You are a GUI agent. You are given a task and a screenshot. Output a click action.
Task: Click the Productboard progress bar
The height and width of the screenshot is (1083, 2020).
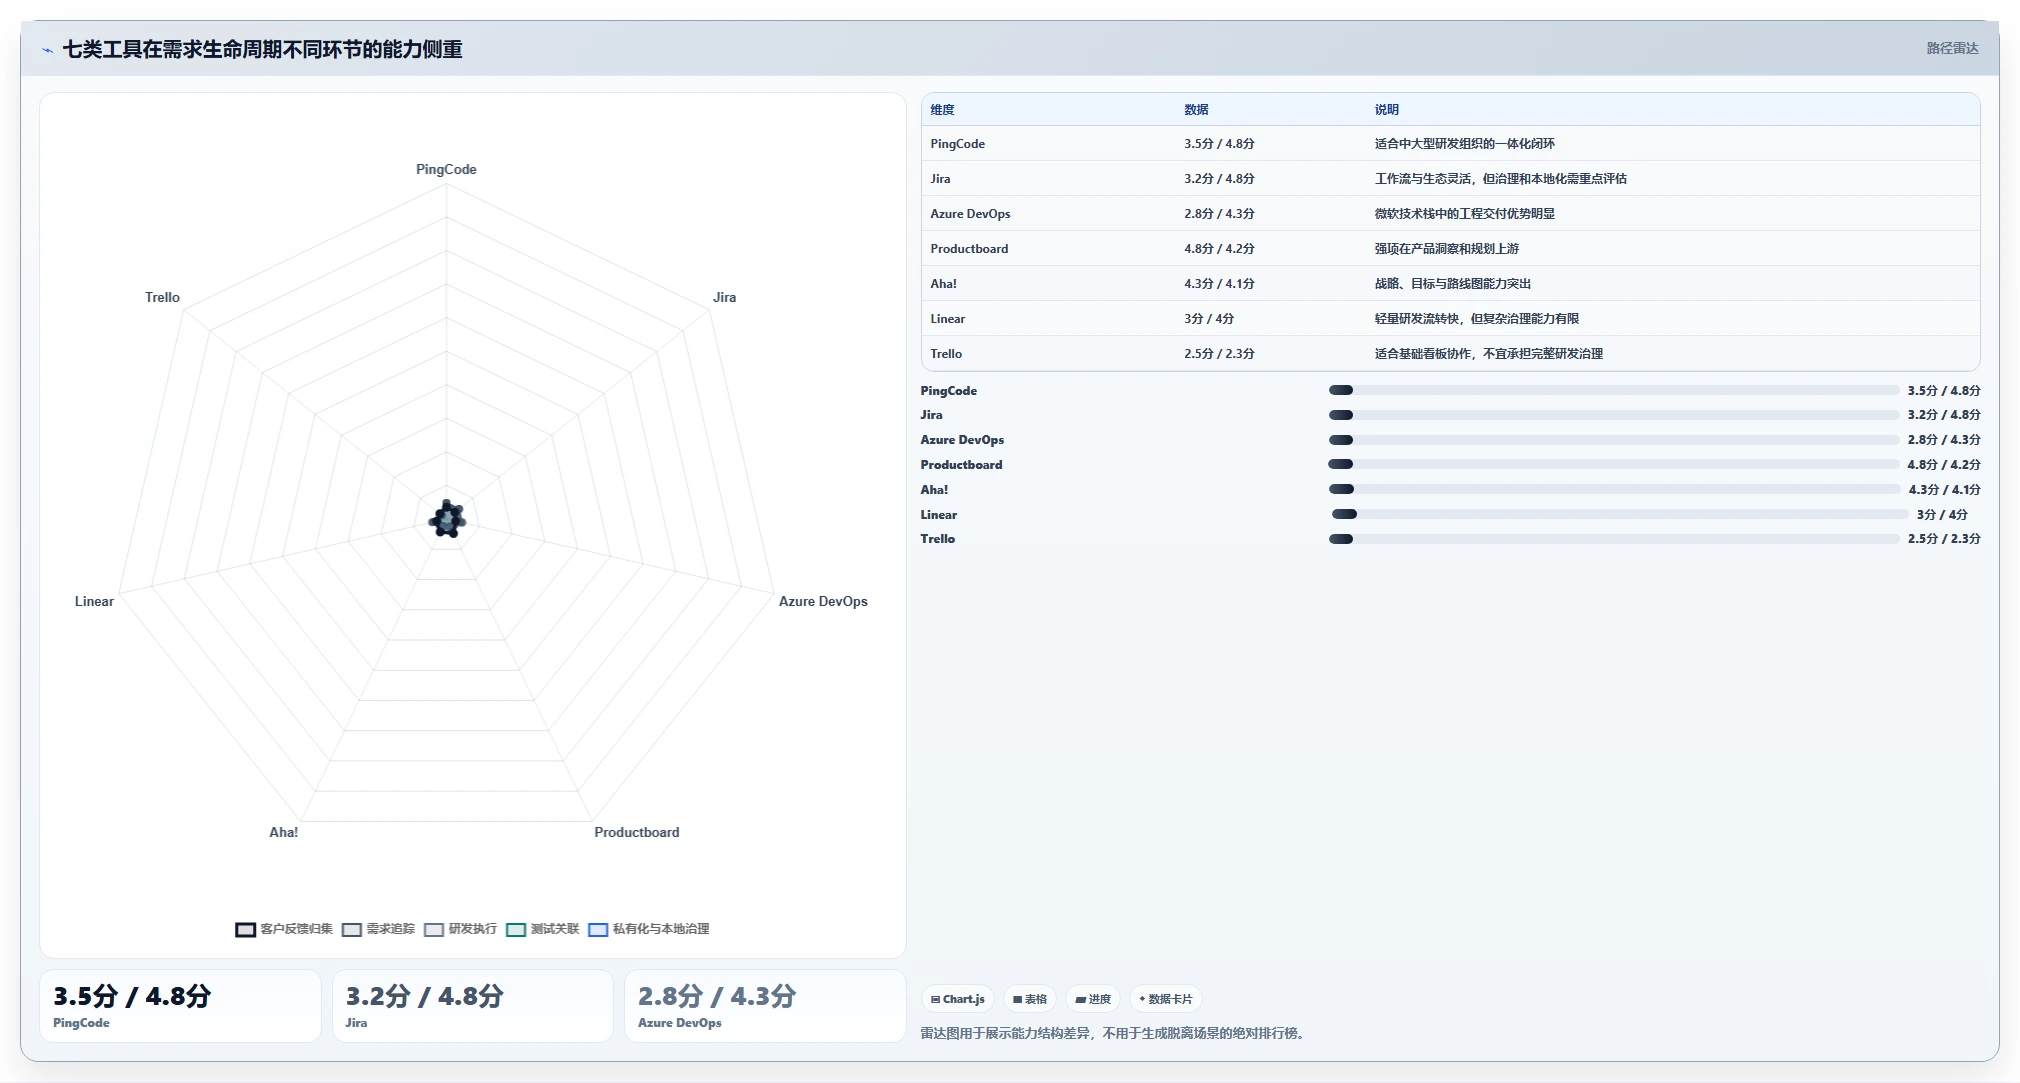[x=1614, y=464]
